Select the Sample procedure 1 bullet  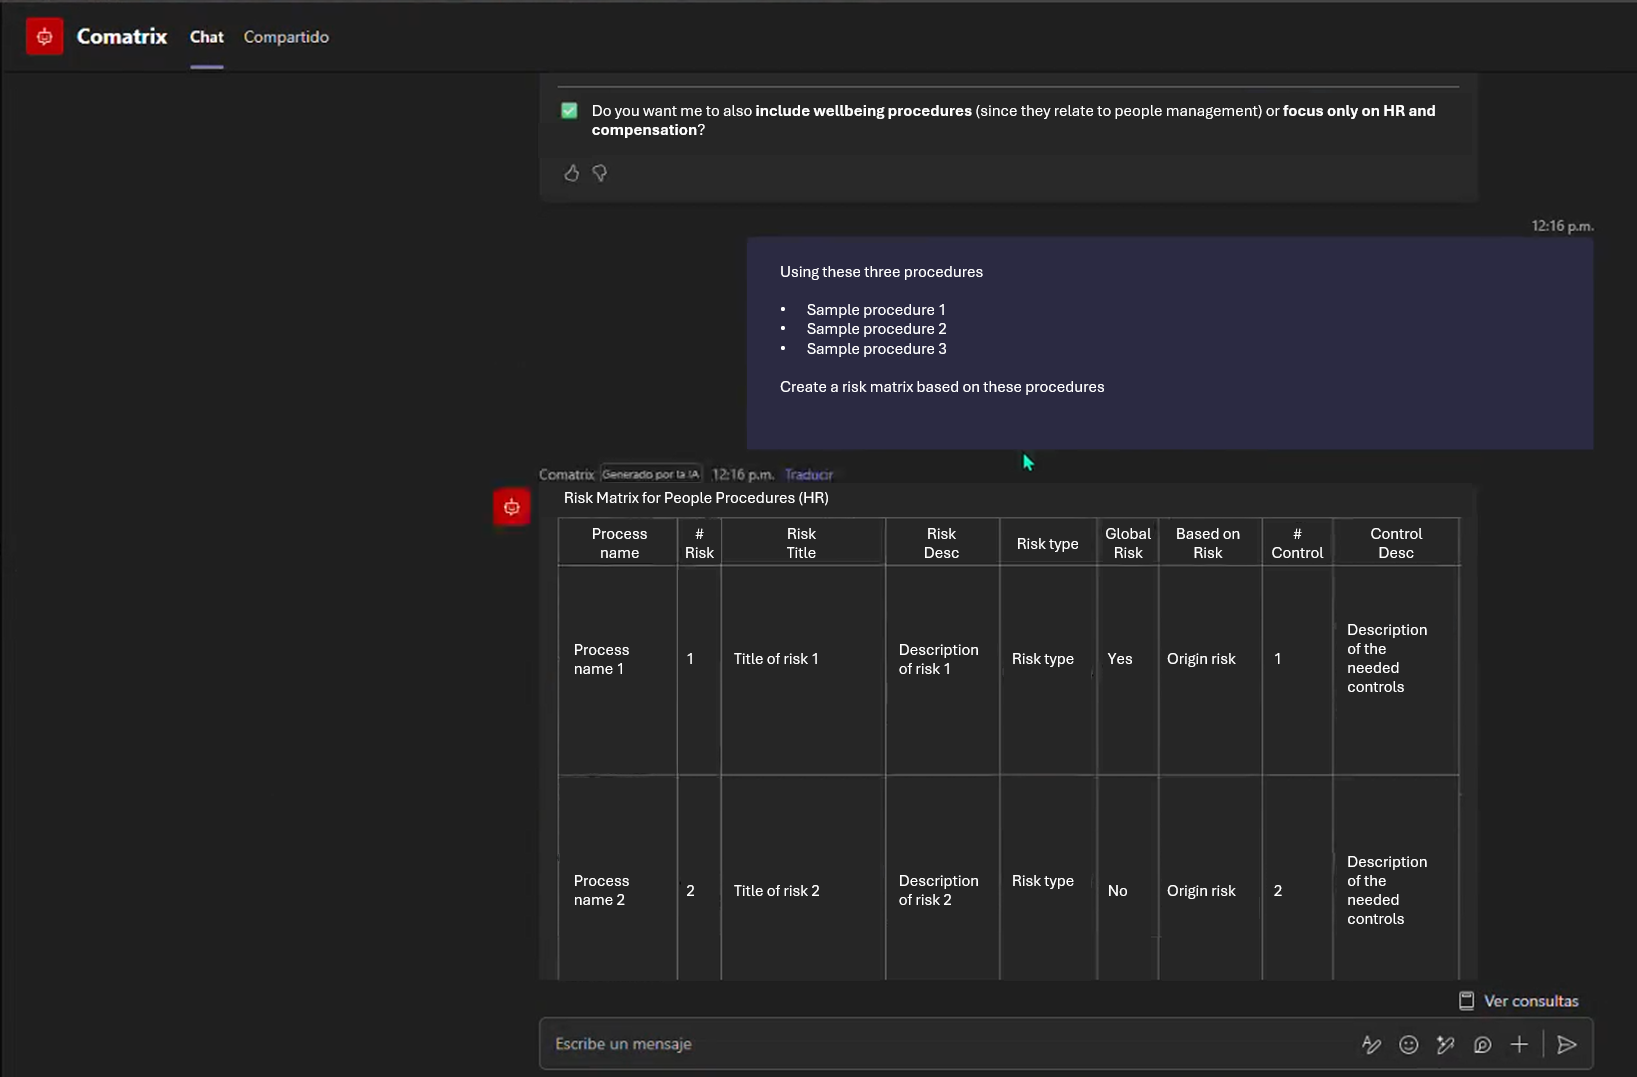[876, 310]
